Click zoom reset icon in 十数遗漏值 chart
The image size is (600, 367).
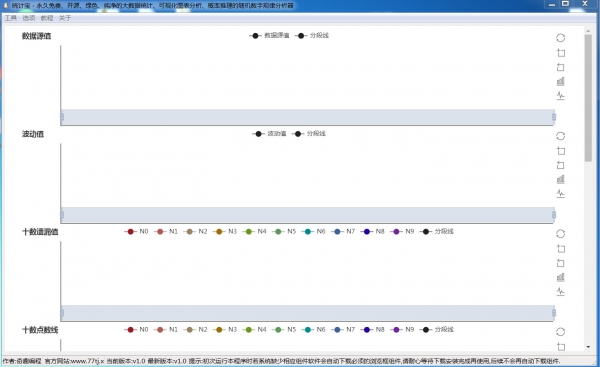[x=561, y=263]
